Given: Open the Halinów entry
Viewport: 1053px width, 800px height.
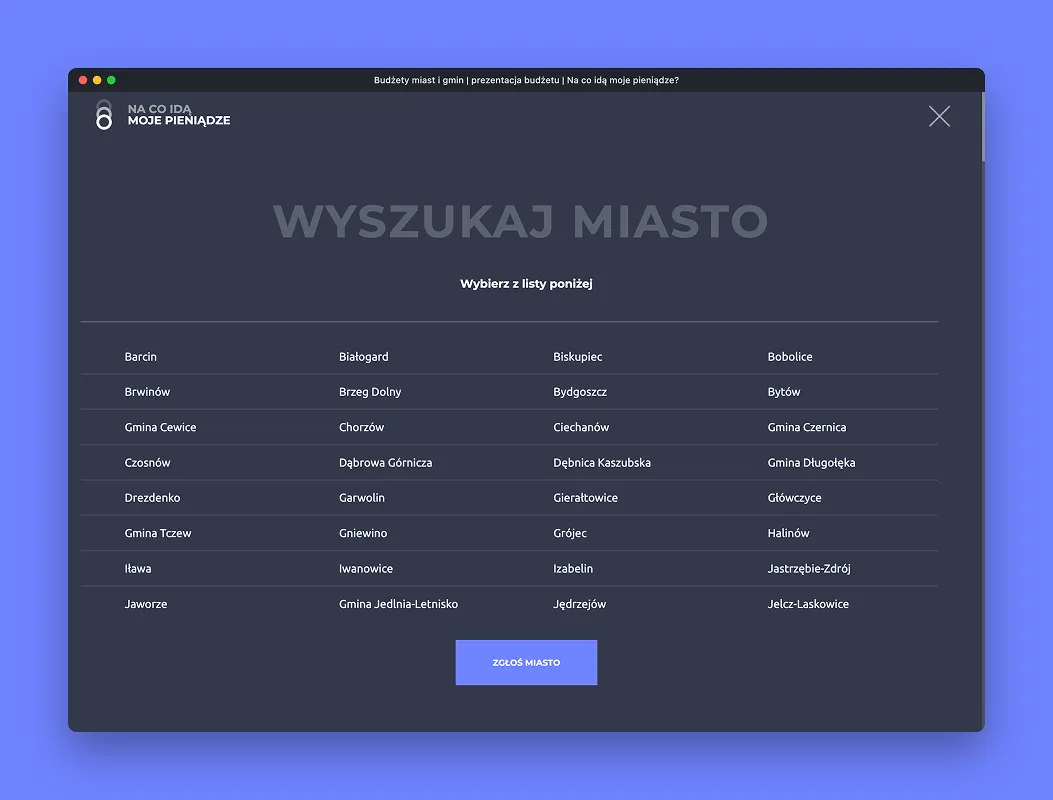Looking at the screenshot, I should (788, 533).
